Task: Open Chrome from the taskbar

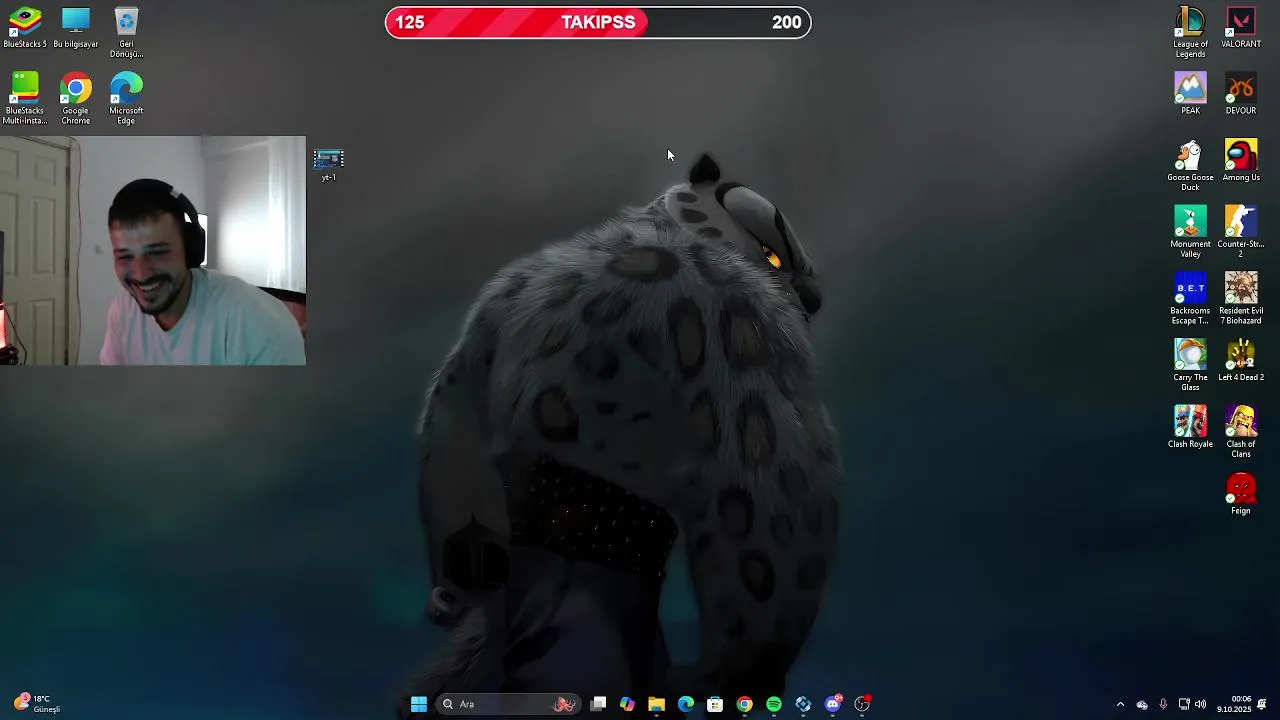Action: tap(744, 704)
